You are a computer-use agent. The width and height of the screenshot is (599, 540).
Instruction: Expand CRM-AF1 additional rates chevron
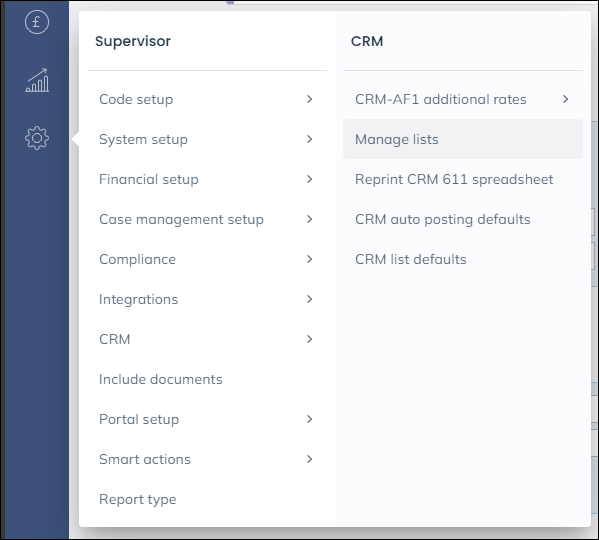point(565,99)
